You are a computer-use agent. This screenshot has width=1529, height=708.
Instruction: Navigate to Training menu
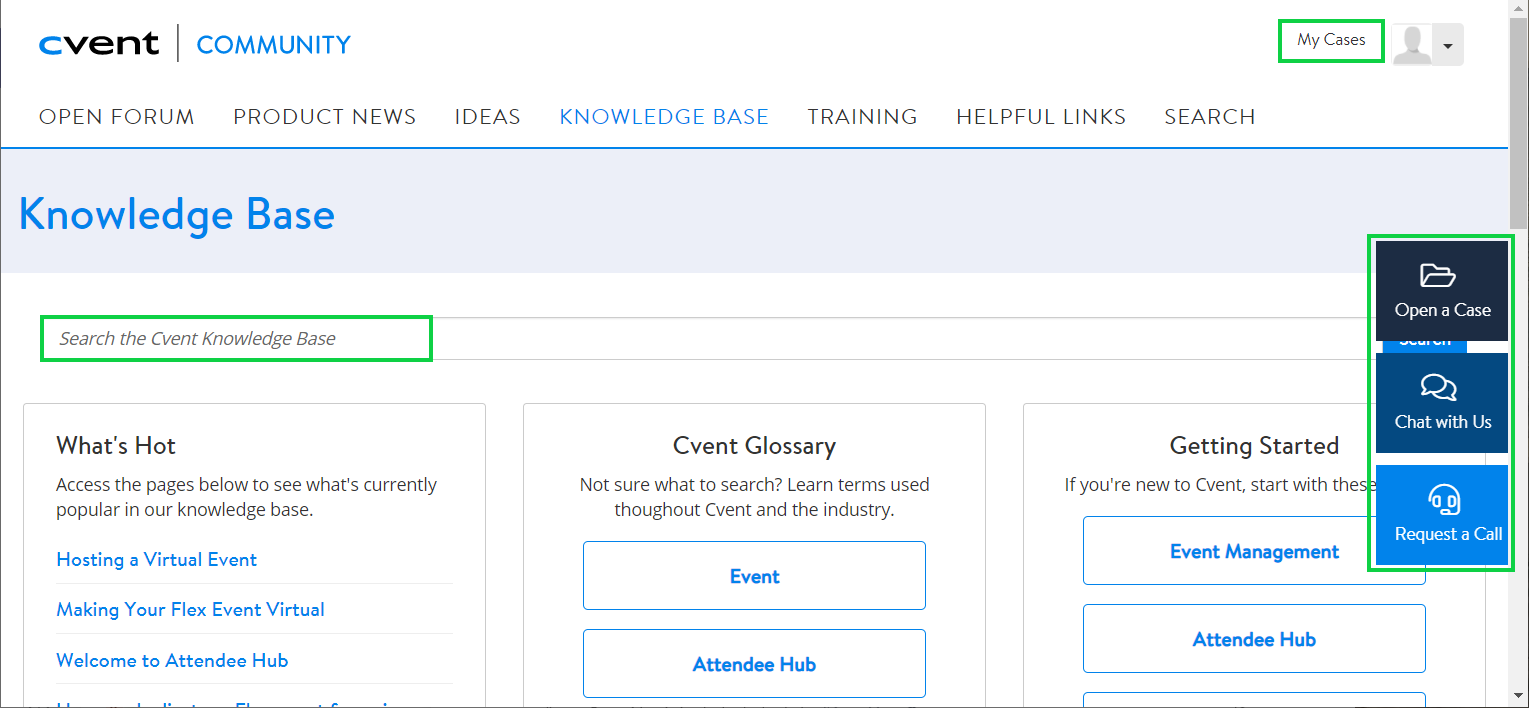tap(863, 117)
